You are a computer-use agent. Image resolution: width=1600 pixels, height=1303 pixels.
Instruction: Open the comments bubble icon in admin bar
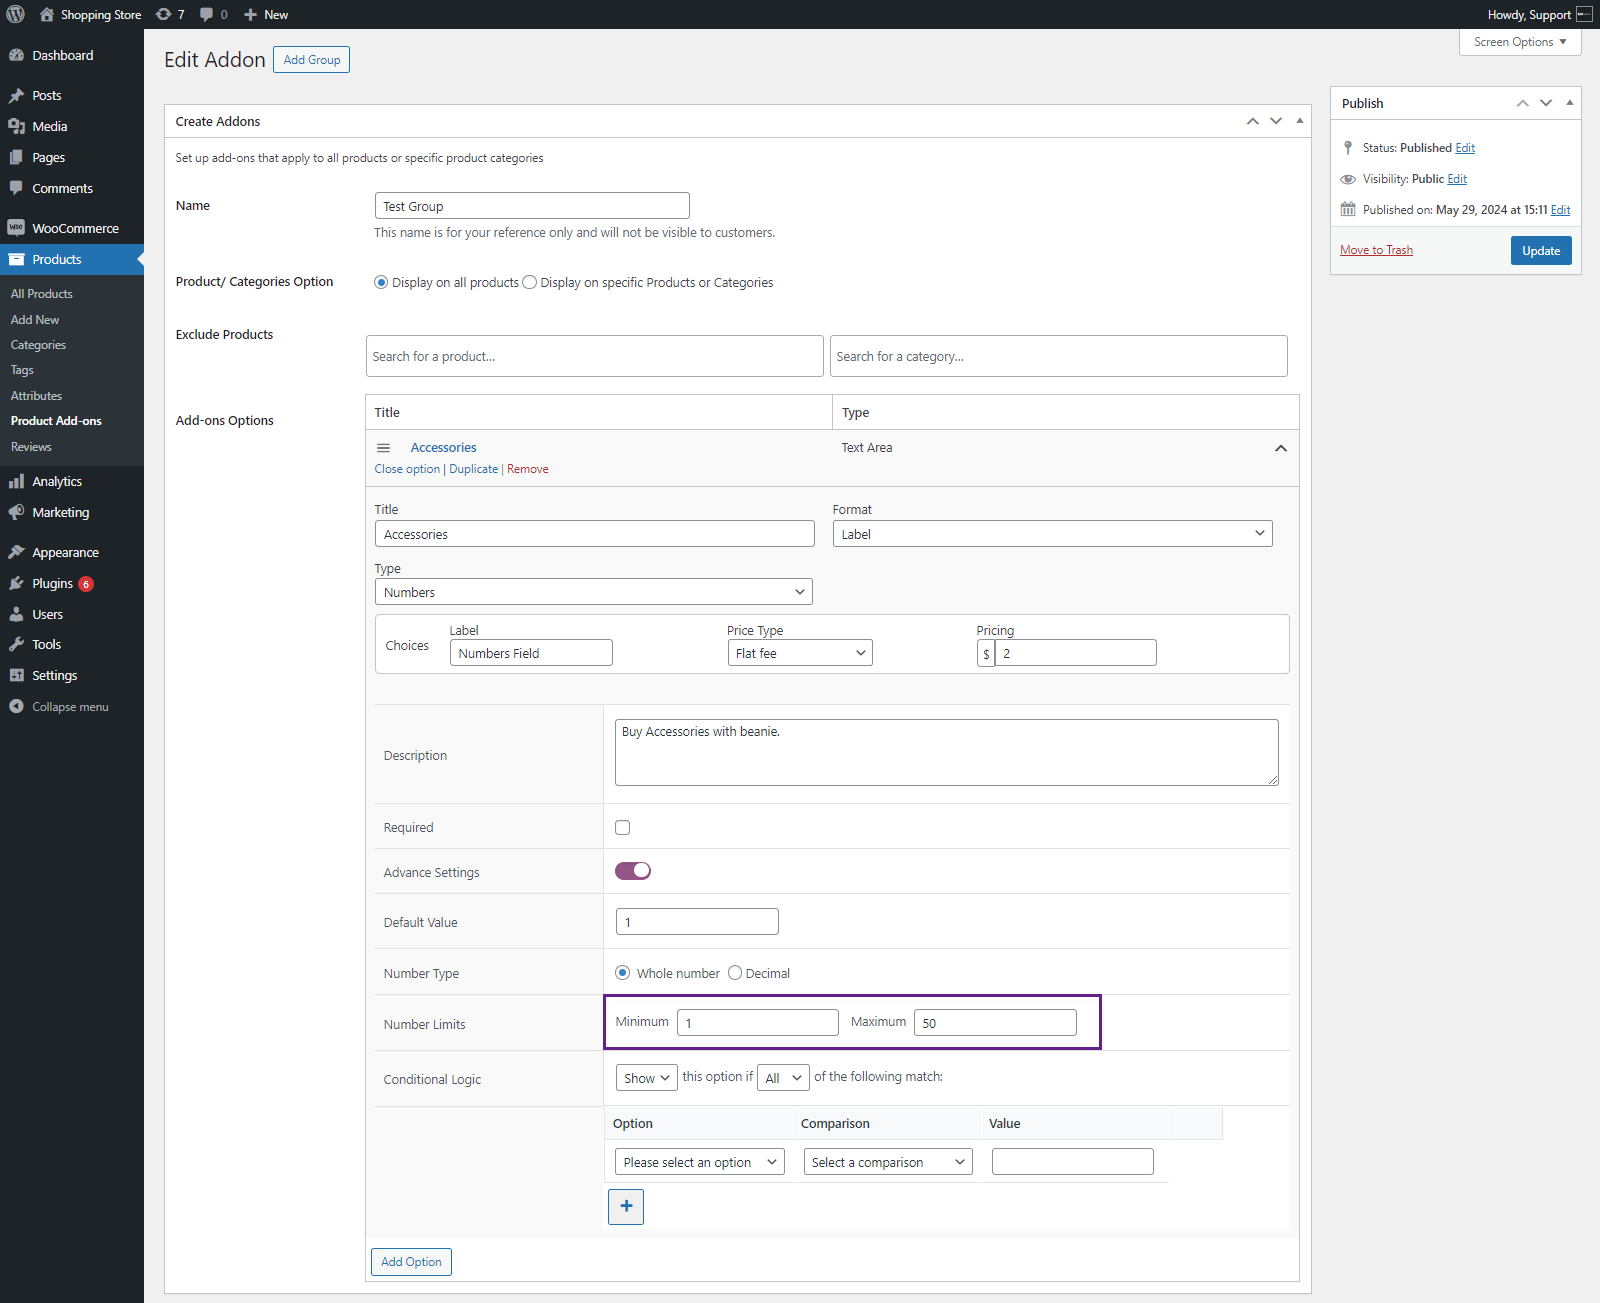(x=206, y=14)
